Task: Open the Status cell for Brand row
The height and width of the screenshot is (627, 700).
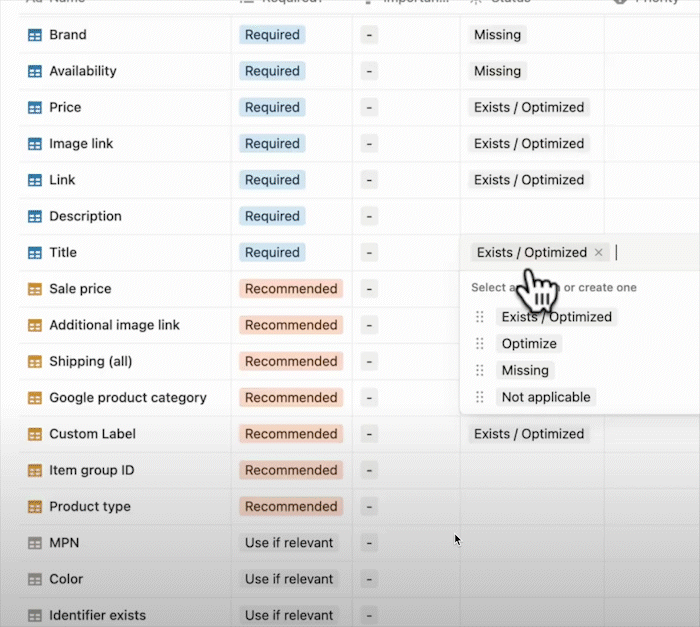Action: 531,35
